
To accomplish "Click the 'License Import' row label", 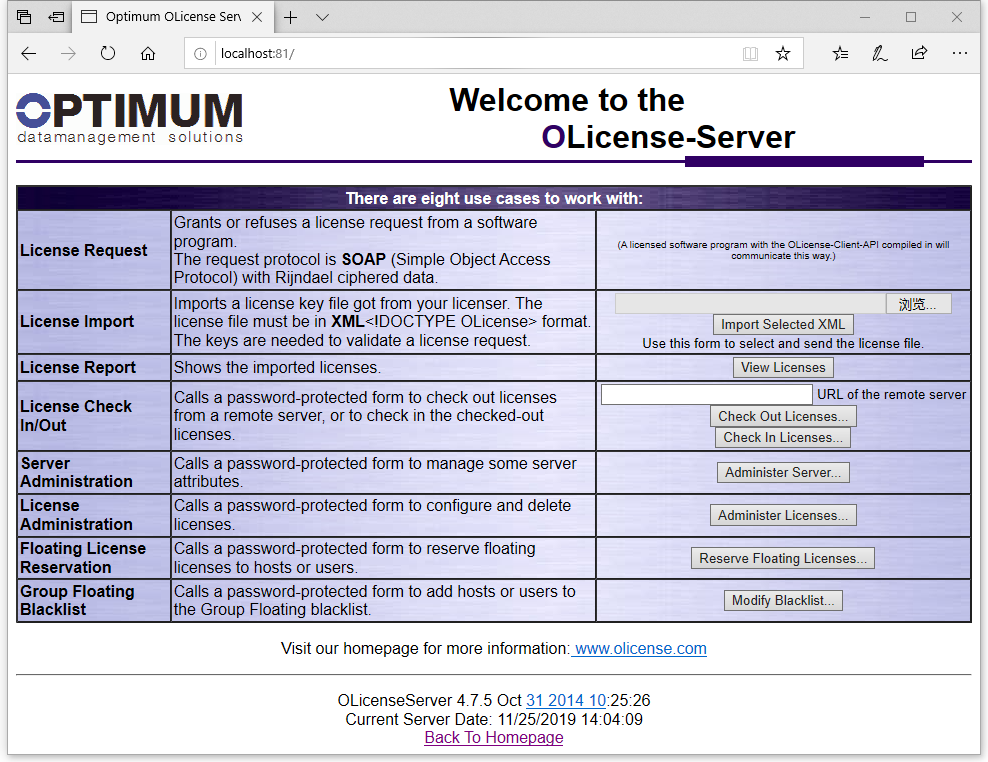I will click(x=77, y=321).
